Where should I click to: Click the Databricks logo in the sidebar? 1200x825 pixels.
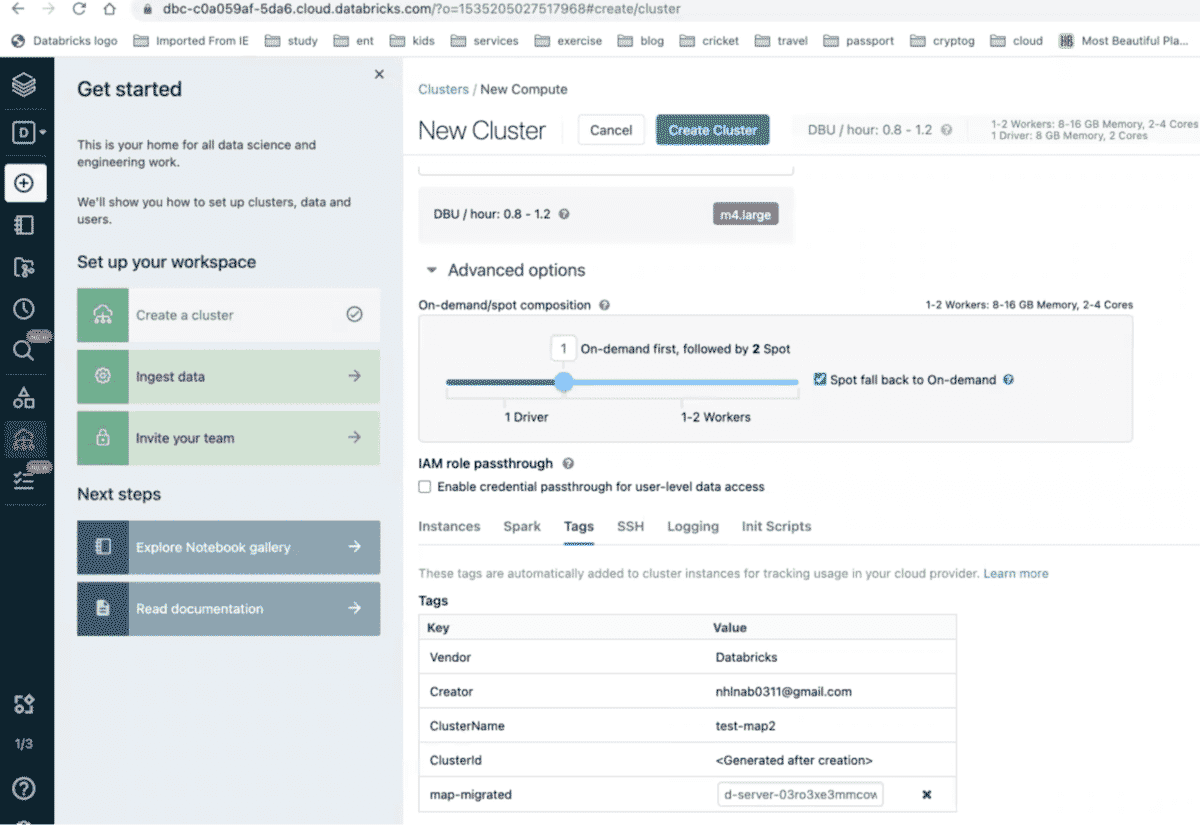[x=24, y=85]
